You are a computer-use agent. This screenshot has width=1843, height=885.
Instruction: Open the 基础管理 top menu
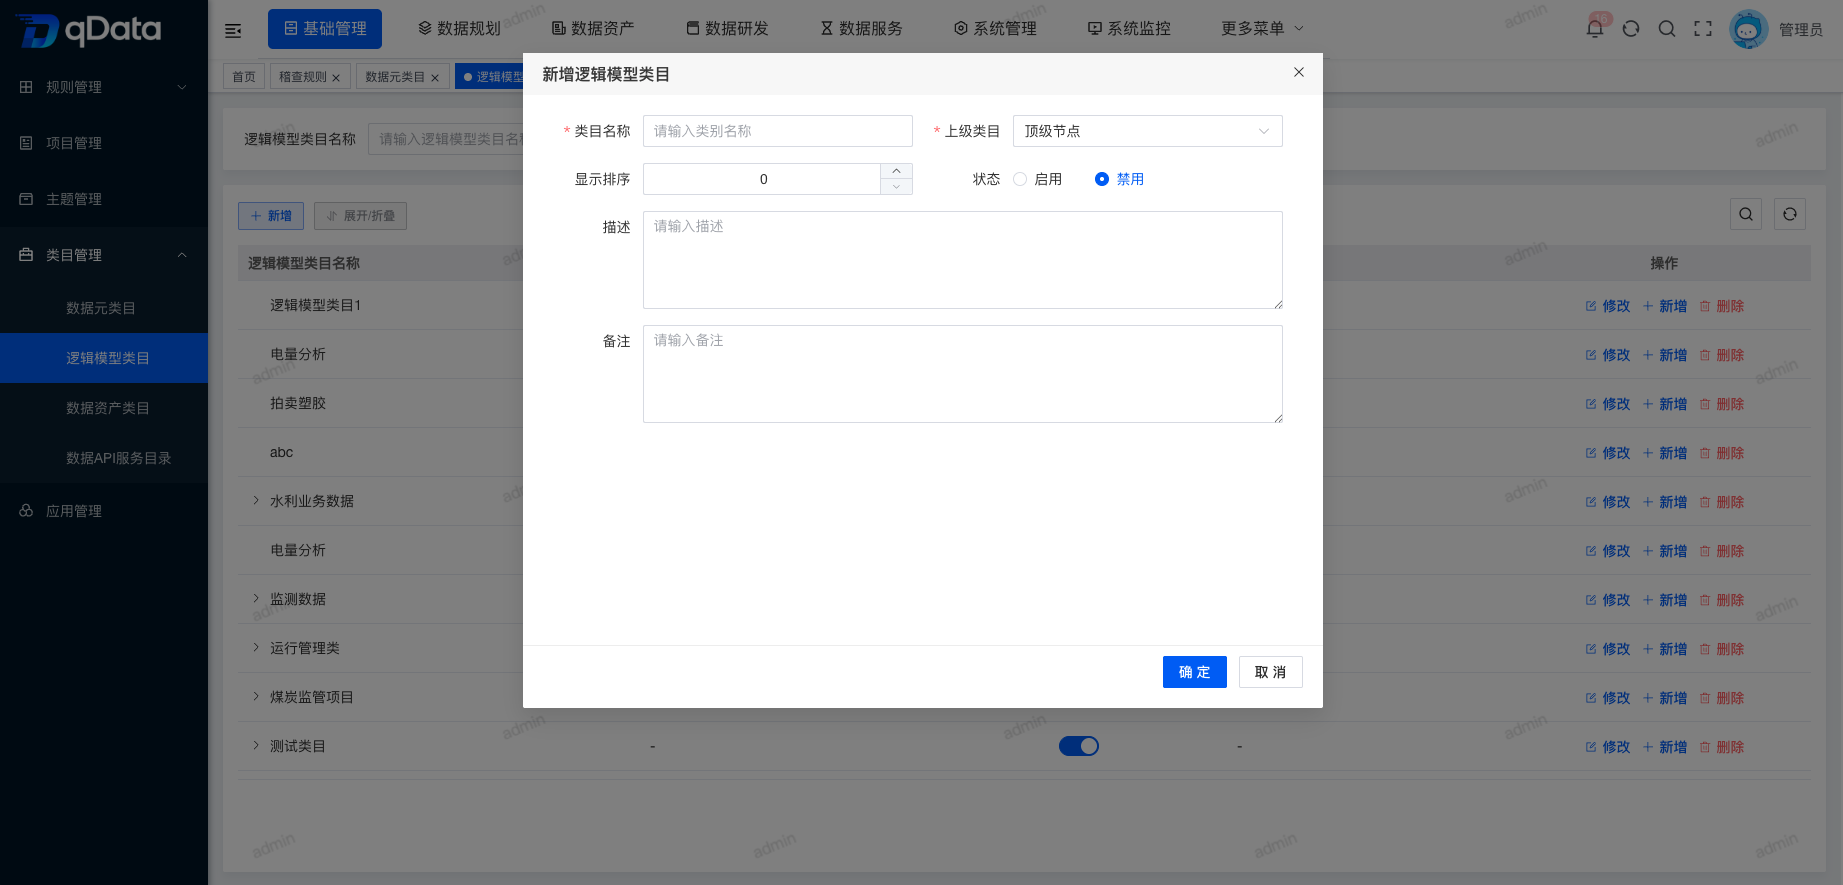[x=325, y=29]
